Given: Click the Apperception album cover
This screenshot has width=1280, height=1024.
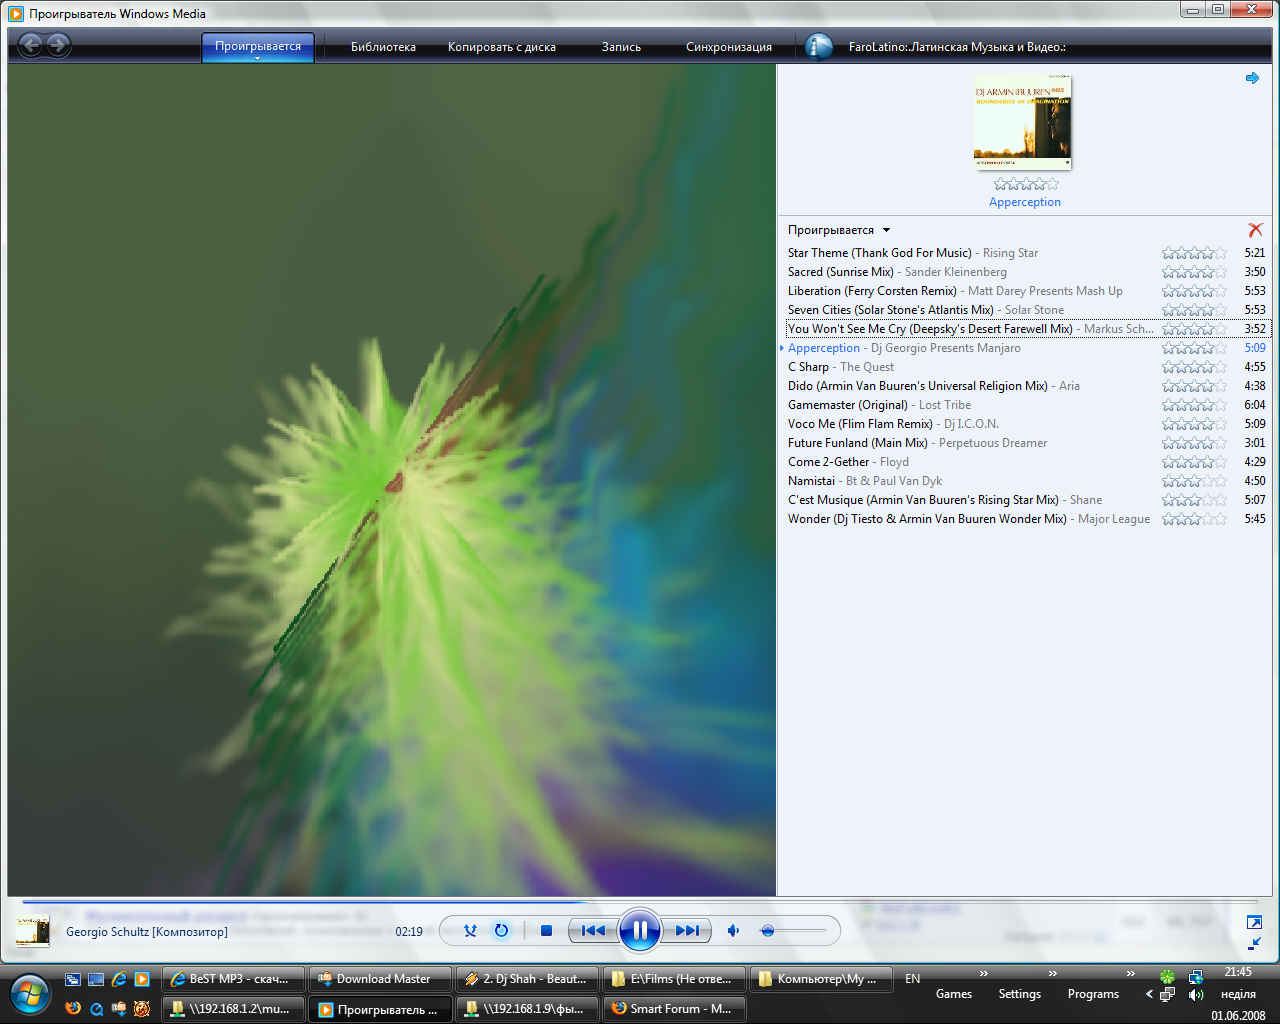Looking at the screenshot, I should (x=1022, y=123).
